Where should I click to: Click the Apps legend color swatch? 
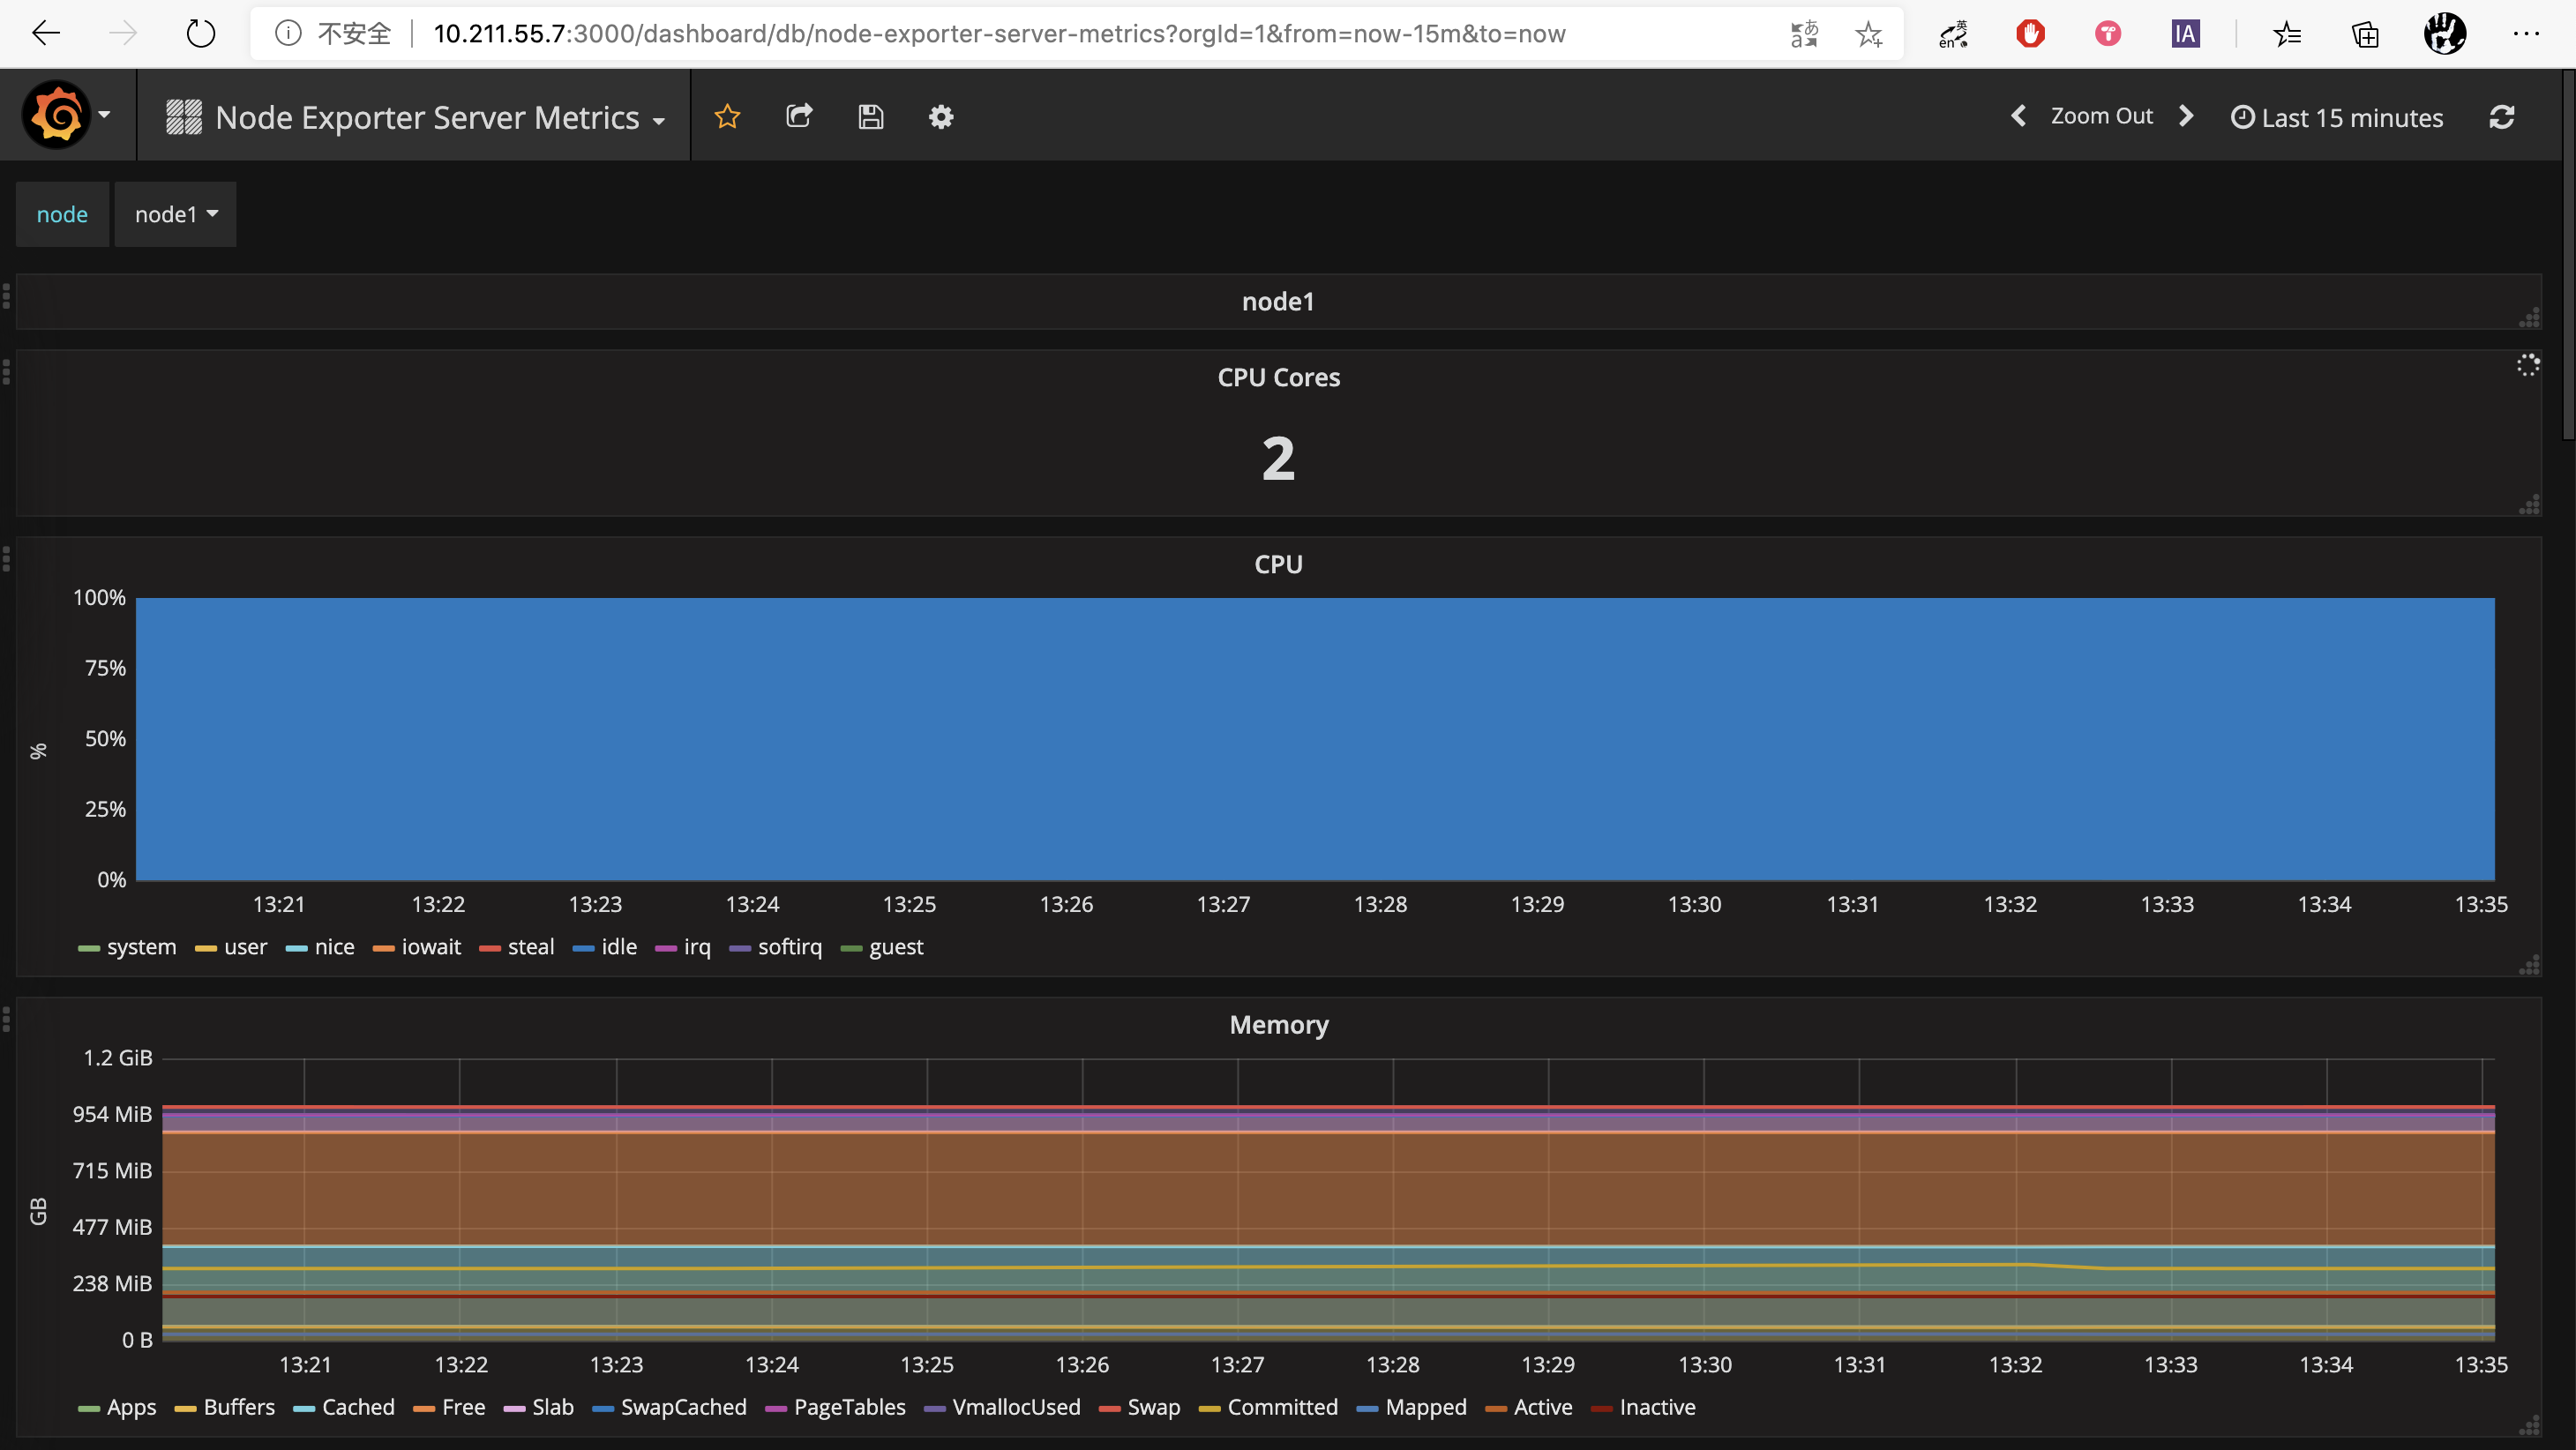coord(89,1409)
